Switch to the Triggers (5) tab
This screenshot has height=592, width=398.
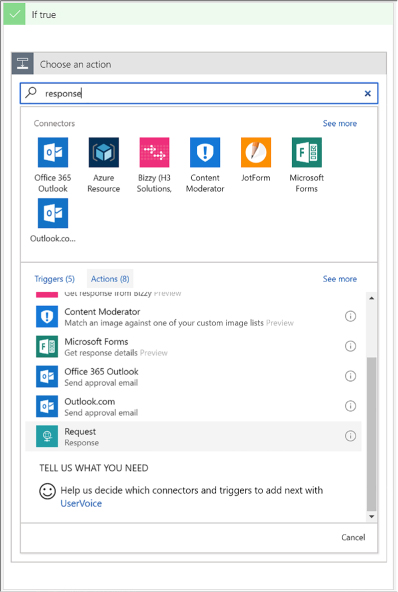click(55, 279)
